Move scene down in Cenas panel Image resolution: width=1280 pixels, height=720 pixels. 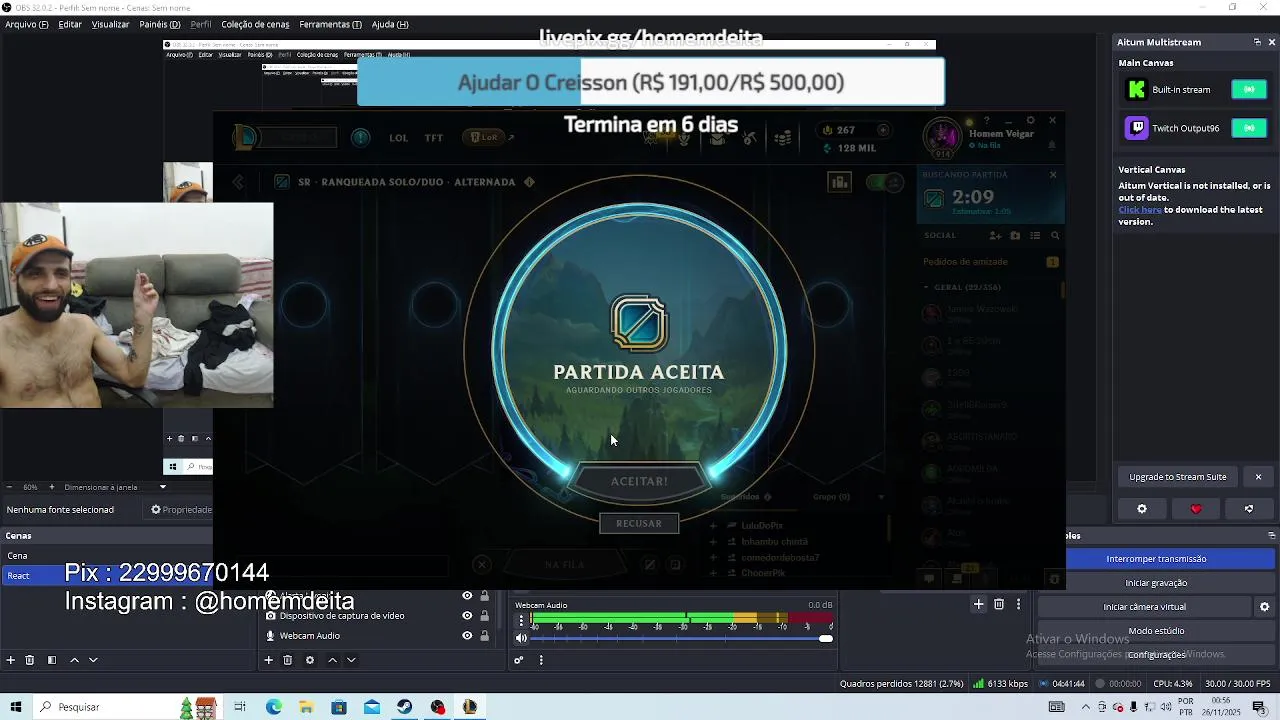pyautogui.click(x=93, y=660)
